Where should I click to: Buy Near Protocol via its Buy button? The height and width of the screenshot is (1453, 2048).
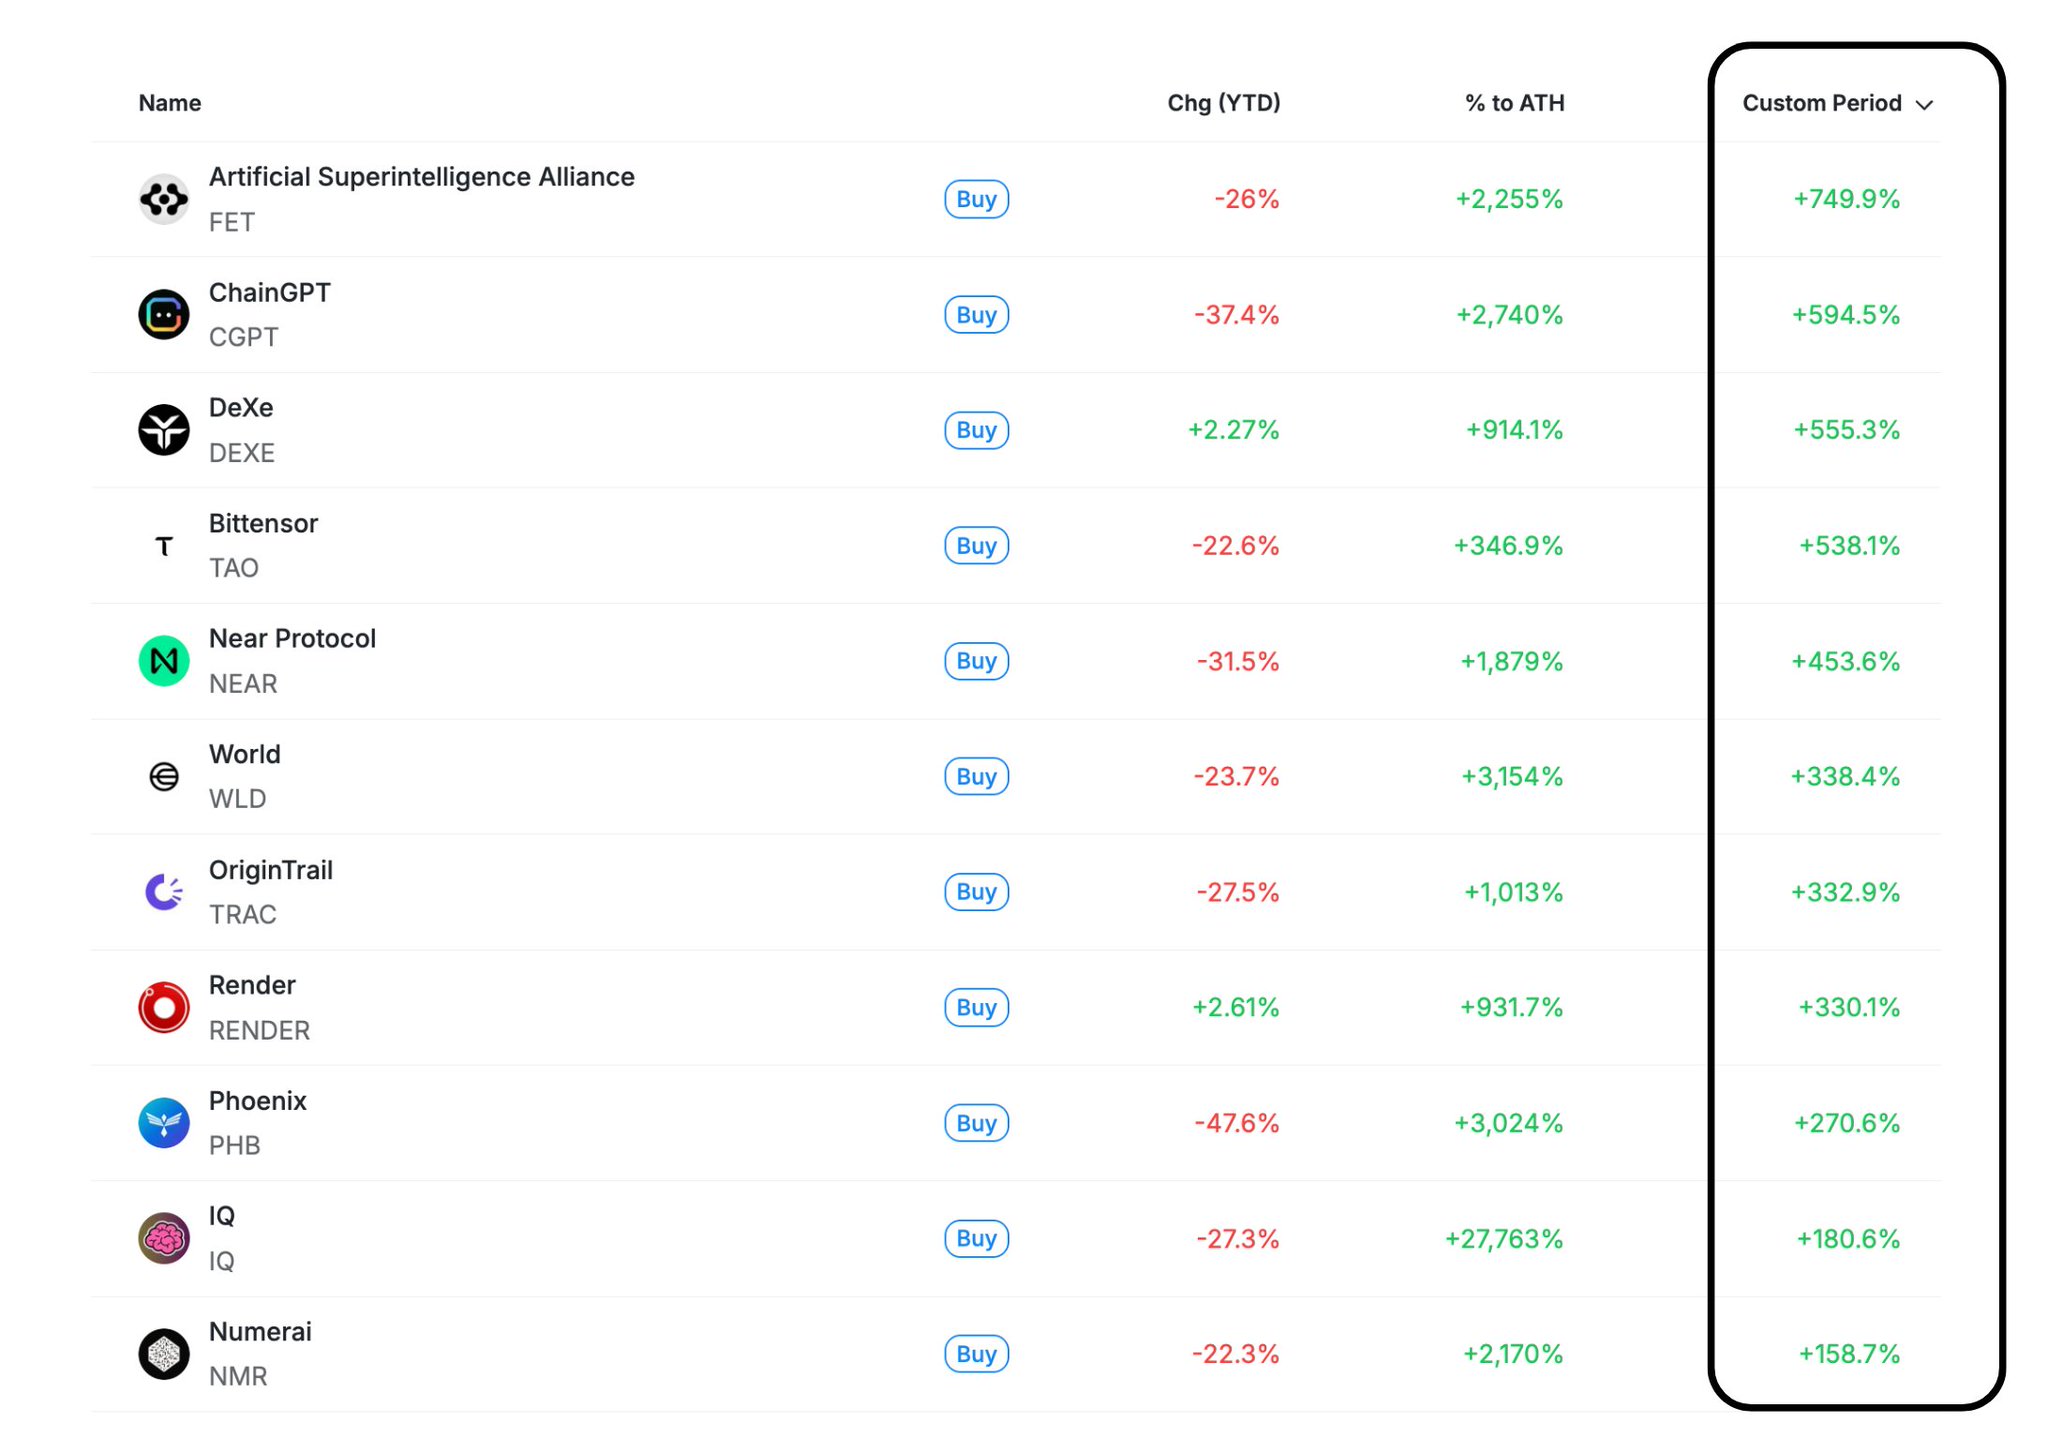[x=976, y=661]
